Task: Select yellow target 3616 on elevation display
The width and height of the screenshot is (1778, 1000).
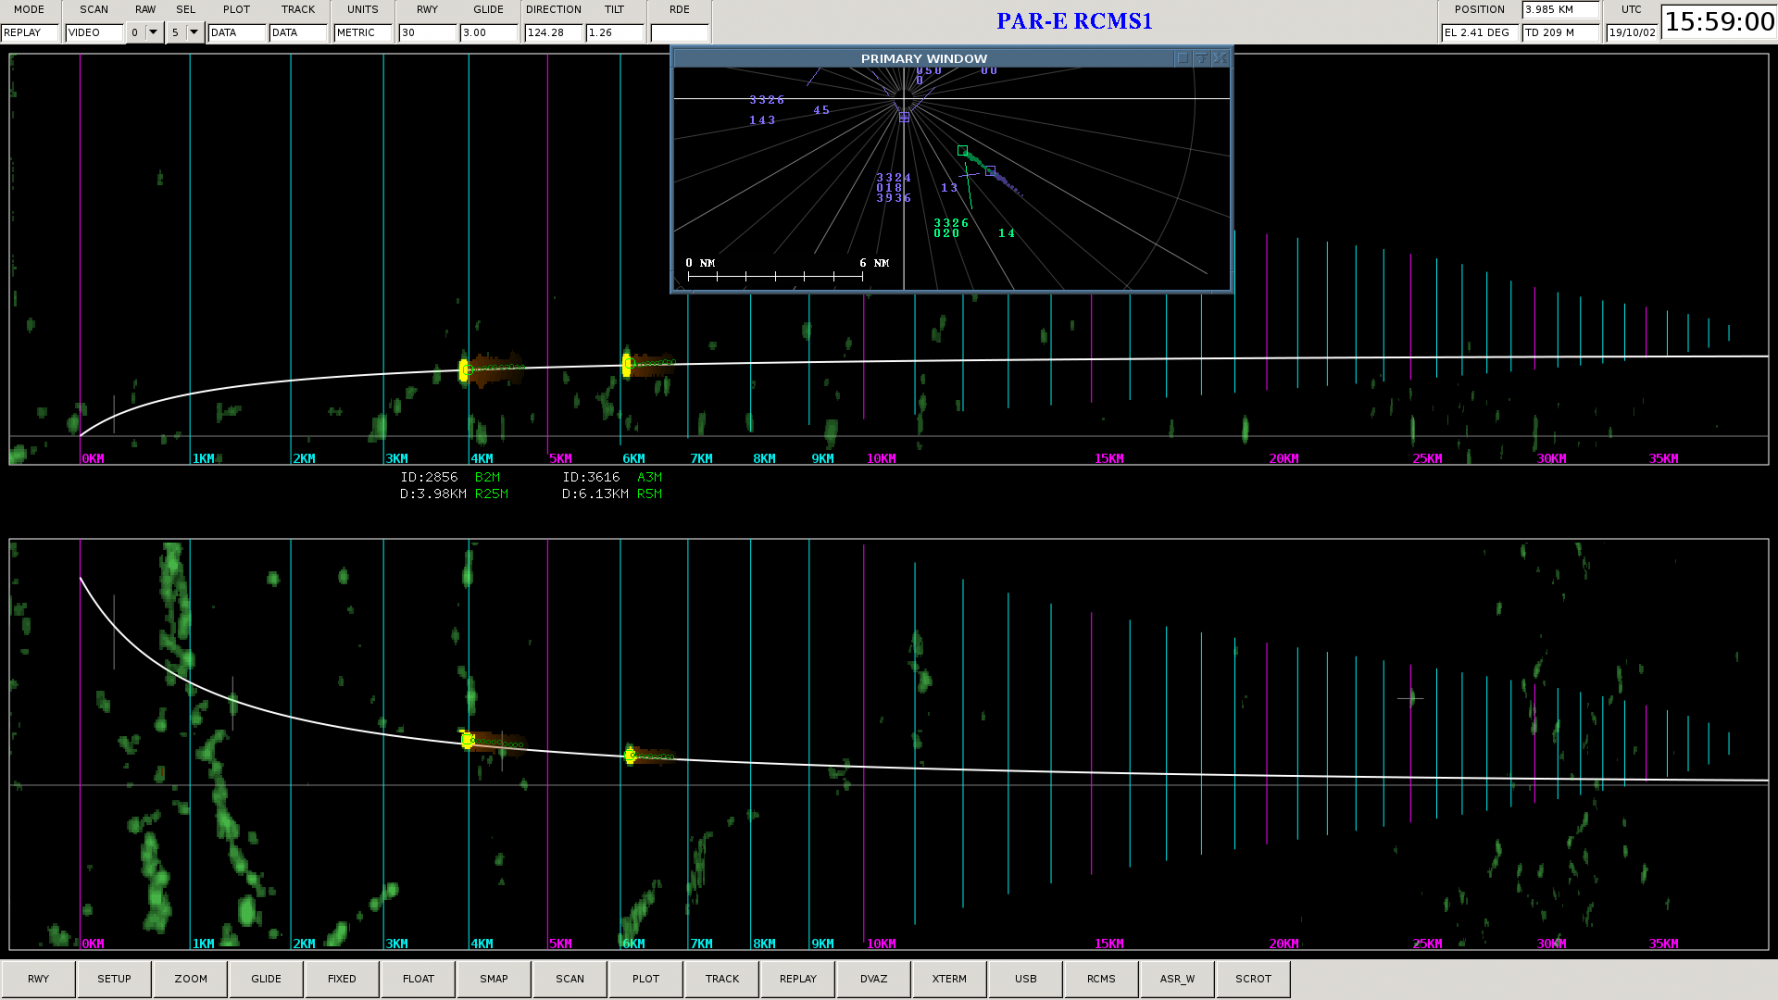Action: point(627,365)
